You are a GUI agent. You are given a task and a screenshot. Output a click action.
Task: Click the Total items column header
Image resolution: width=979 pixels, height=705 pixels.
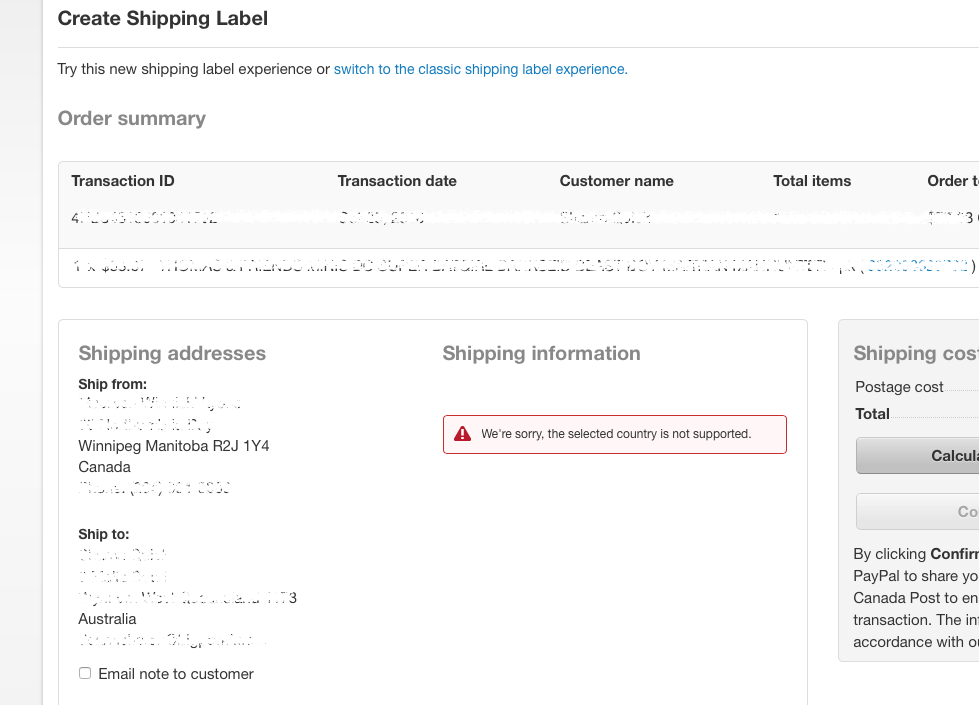tap(812, 181)
